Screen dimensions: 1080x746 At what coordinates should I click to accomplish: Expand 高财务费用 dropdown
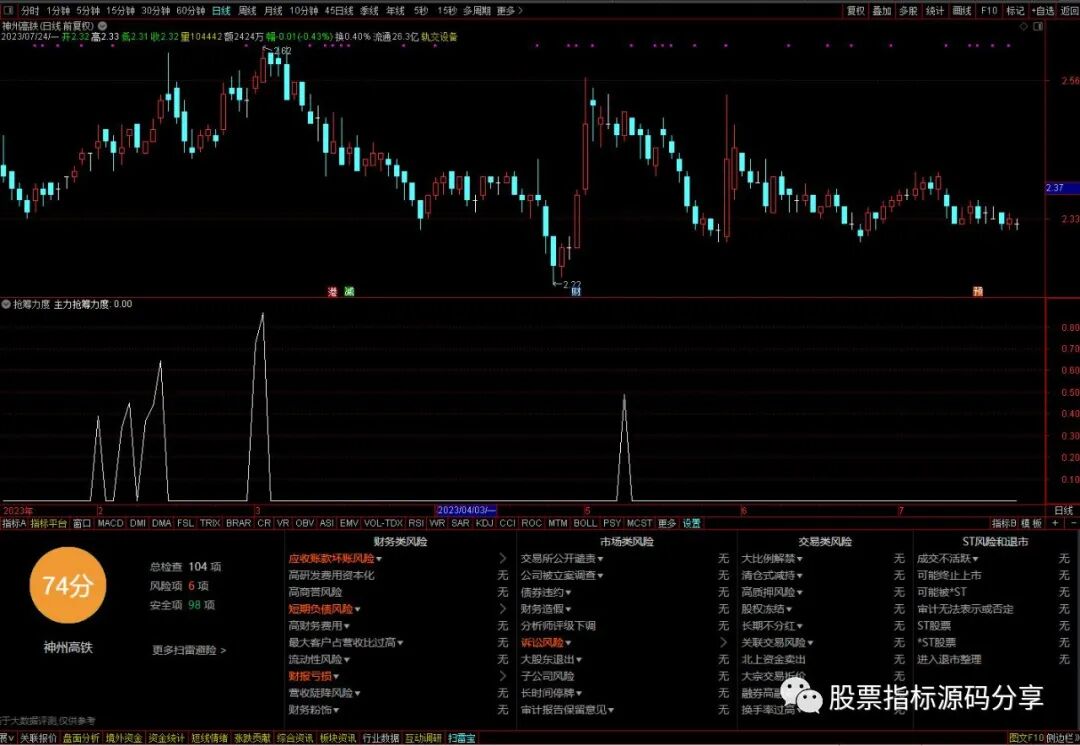[x=347, y=626]
